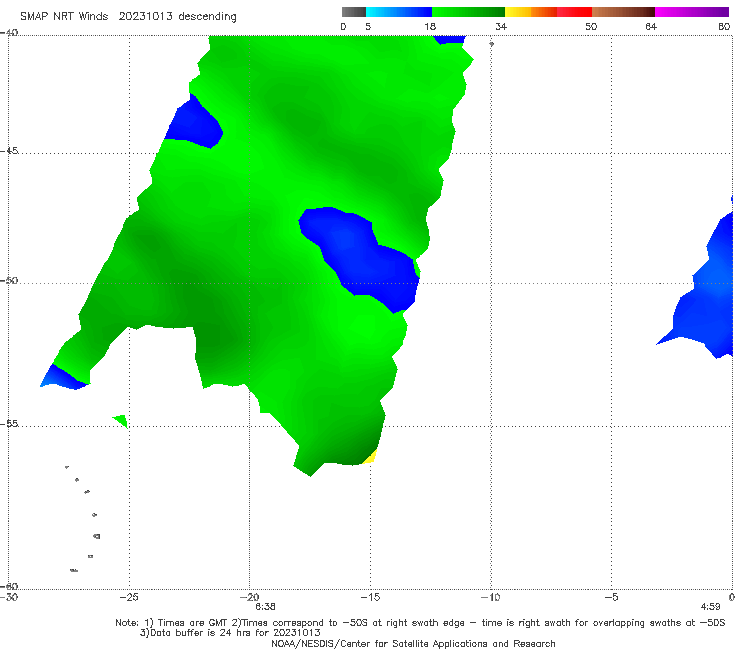Click the longitude label '-15'
Screen dimensions: 740x650
coord(370,597)
